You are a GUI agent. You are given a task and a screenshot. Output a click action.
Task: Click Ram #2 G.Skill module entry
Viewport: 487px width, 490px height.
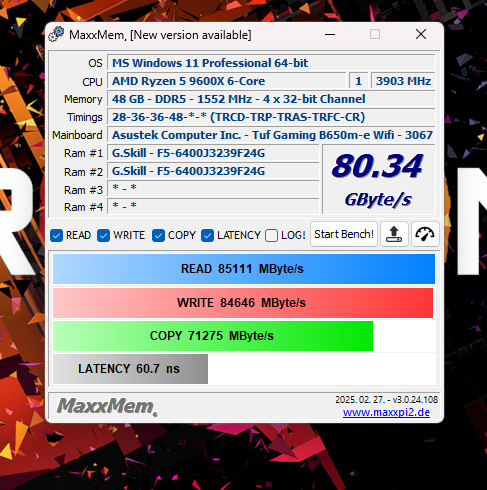click(x=213, y=171)
